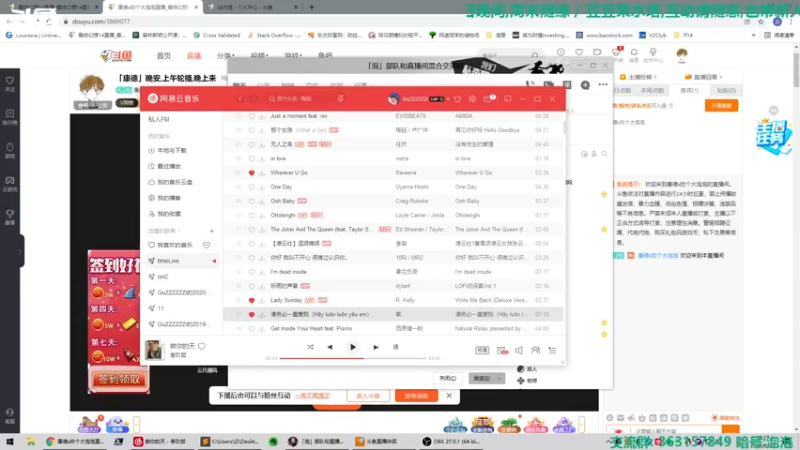Screen dimensions: 800x450
Task: Open OBS 27.0.1 from taskbar
Action: [453, 442]
